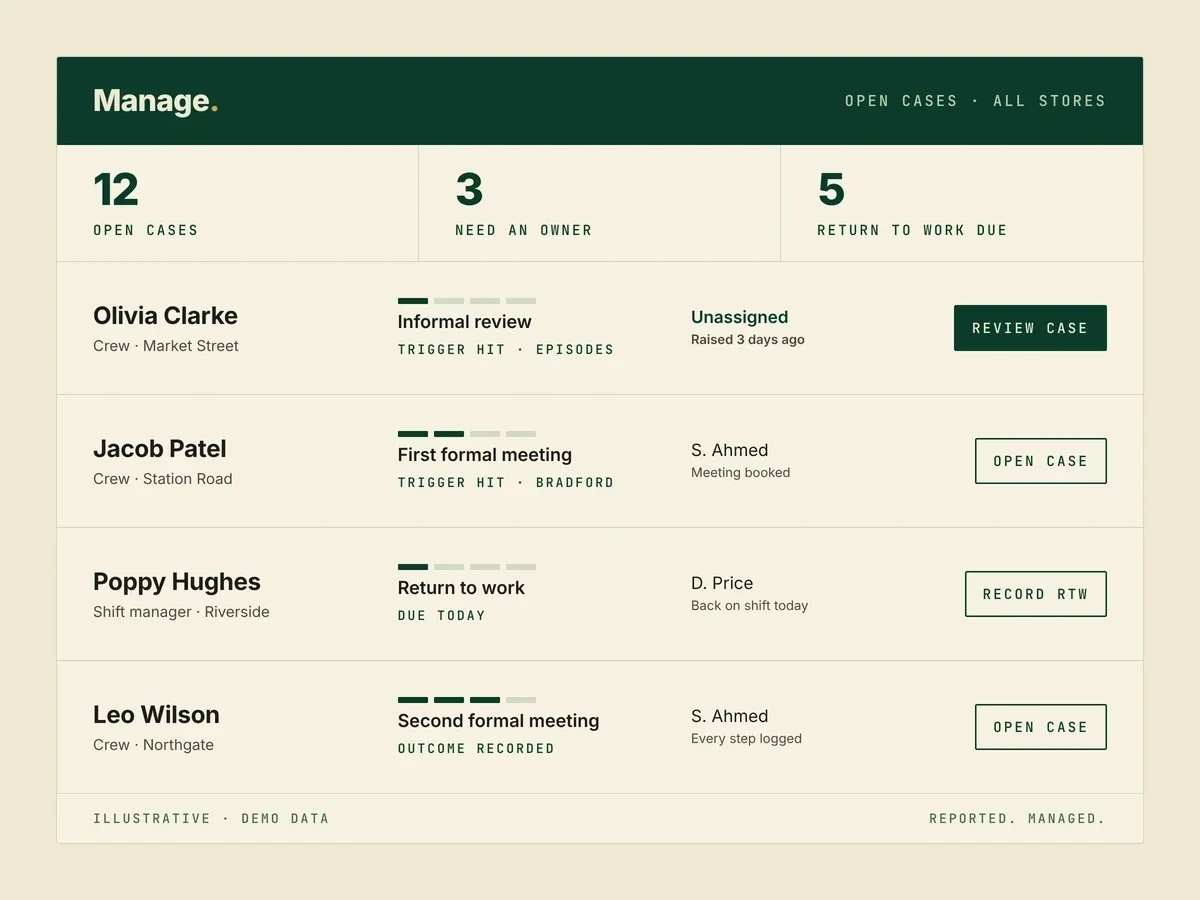The height and width of the screenshot is (900, 1200).
Task: Click the Unassigned owner label
Action: [740, 317]
